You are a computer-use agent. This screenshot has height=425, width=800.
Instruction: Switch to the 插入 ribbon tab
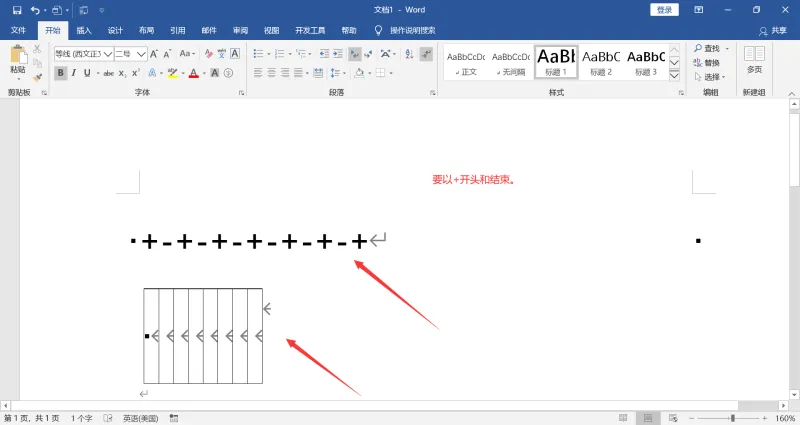[x=84, y=31]
